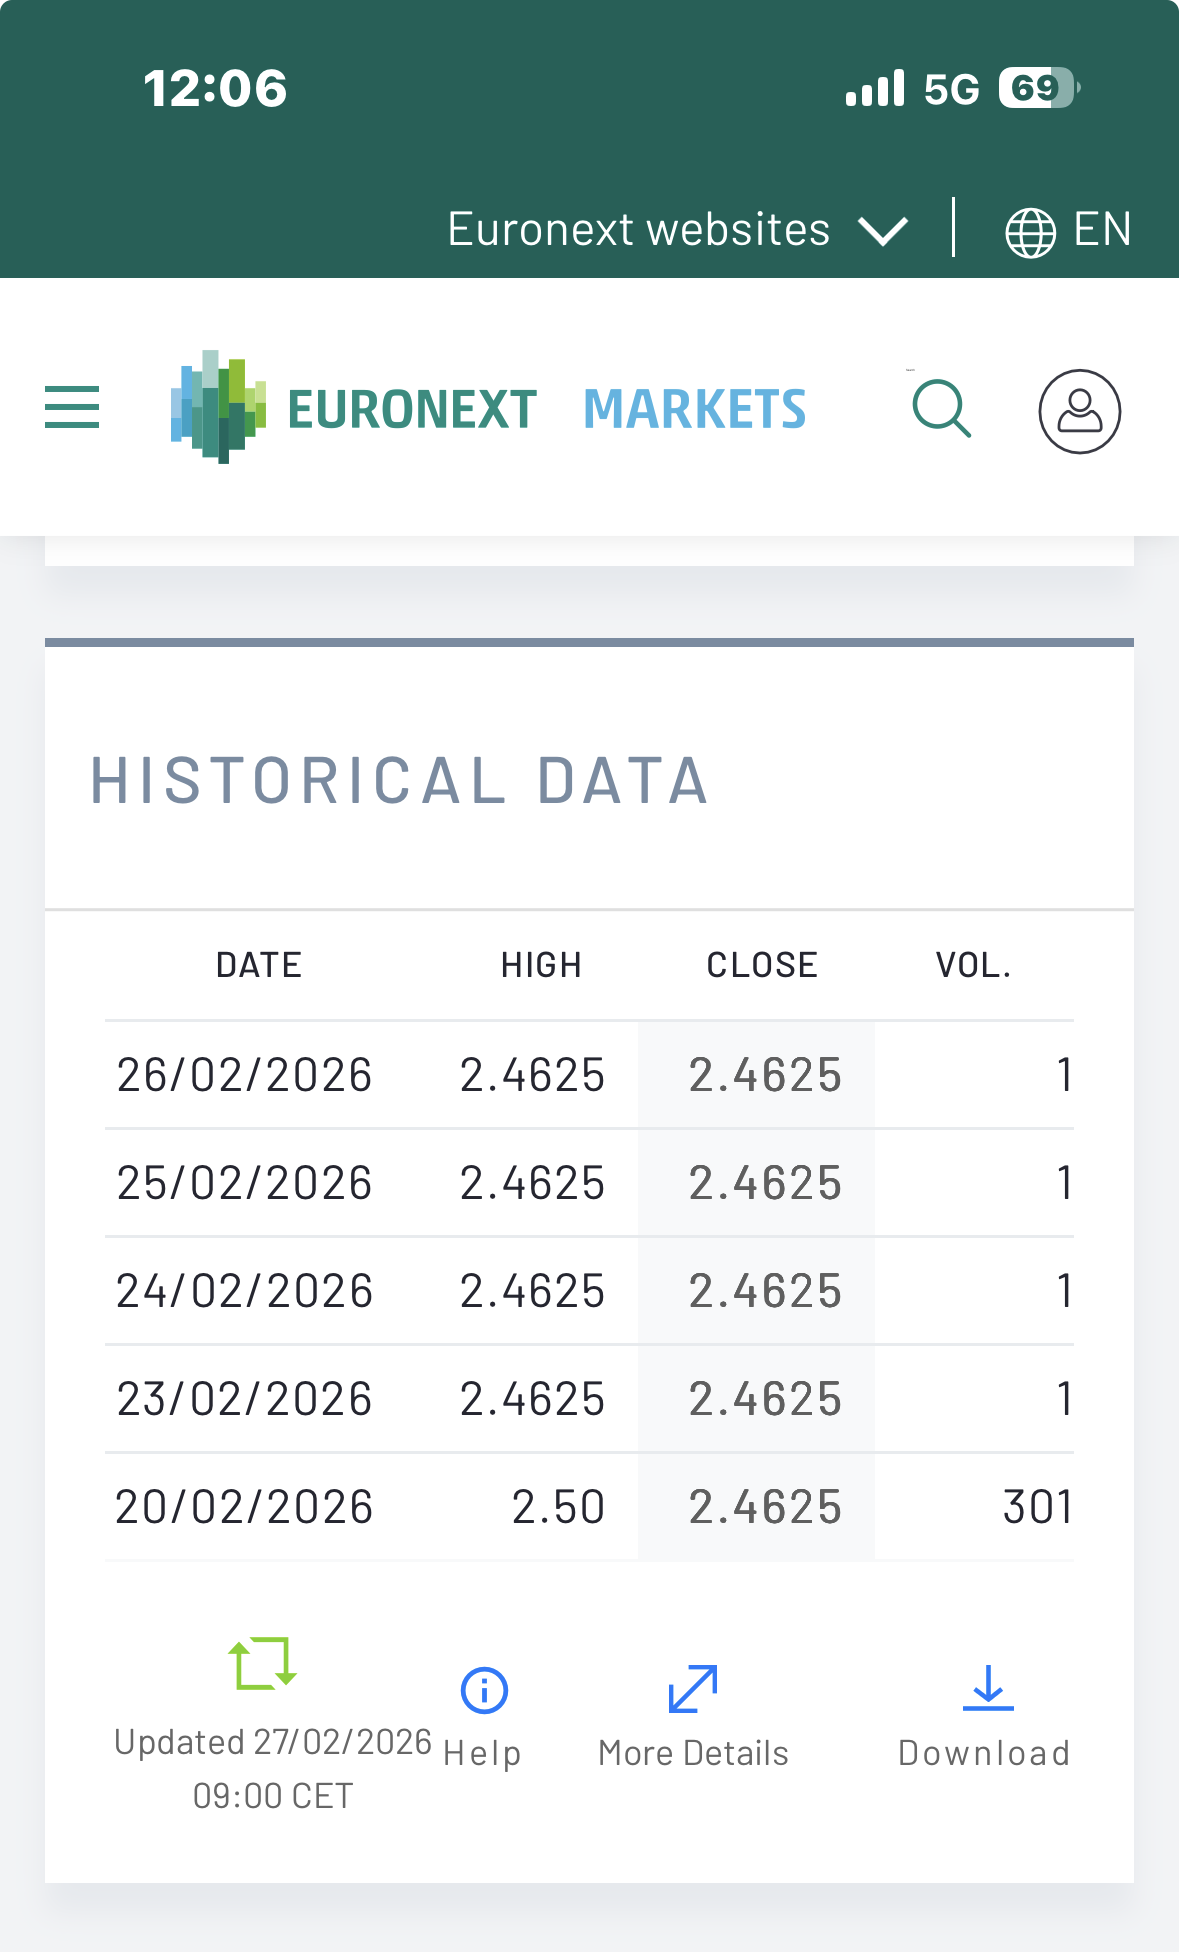Tap the 20/02/2026 row volume 301
Image resolution: width=1179 pixels, height=1952 pixels.
pyautogui.click(x=1037, y=1507)
